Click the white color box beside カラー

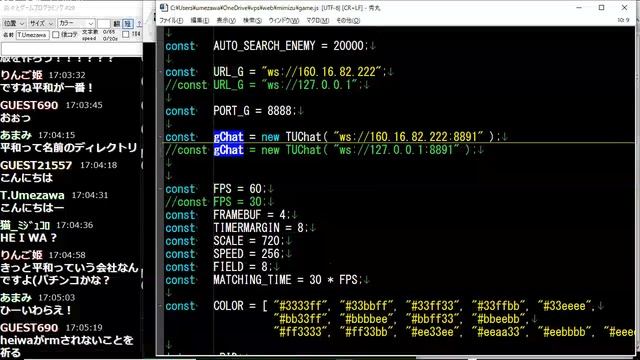coord(104,24)
